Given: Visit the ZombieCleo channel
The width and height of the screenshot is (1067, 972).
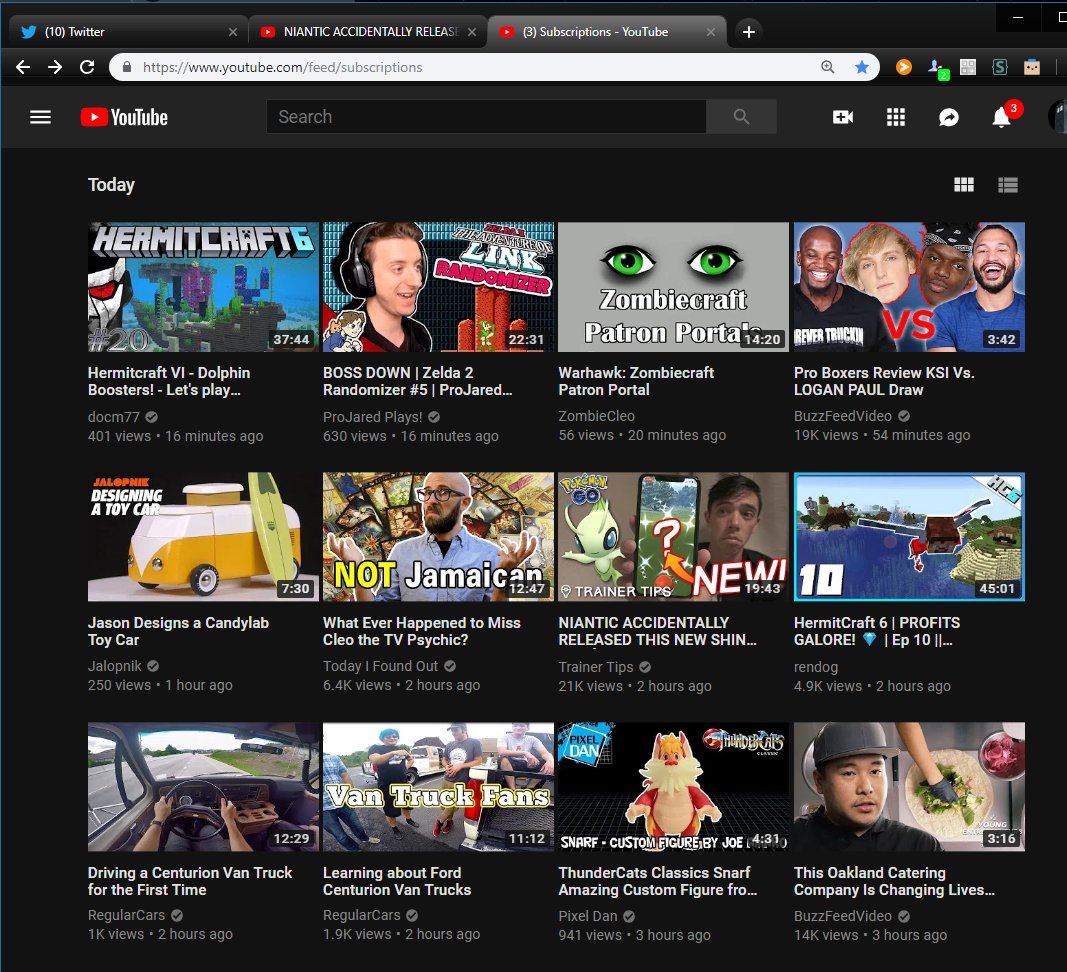Looking at the screenshot, I should pos(596,416).
